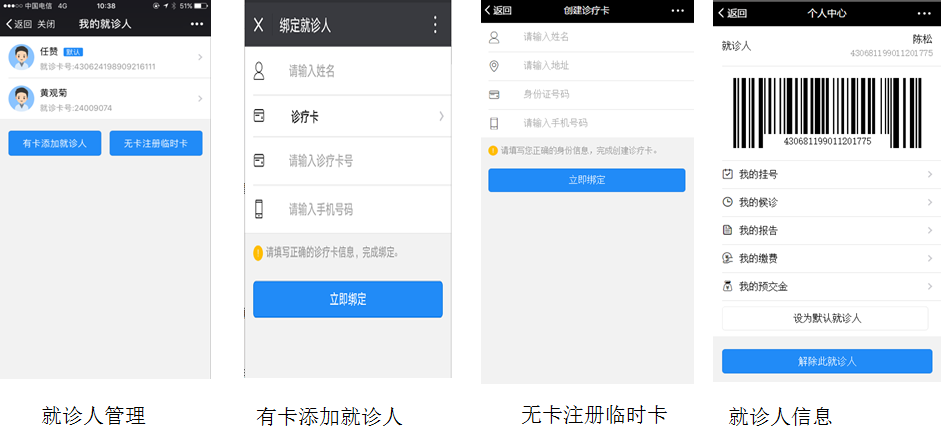Open patient 黄观菊 details chevron
Screen dimensions: 941x441
point(200,98)
